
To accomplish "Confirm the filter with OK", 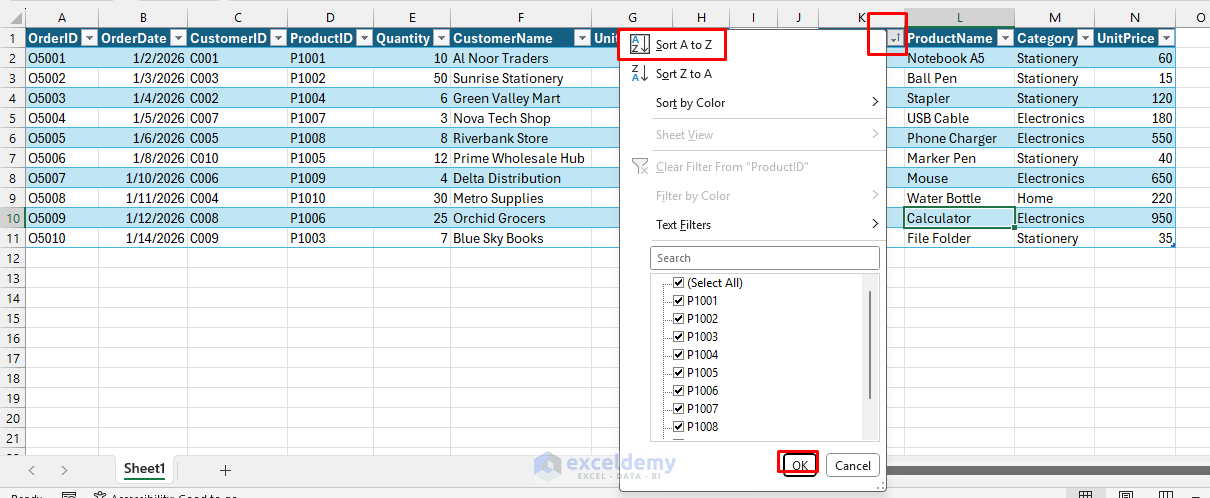I will (799, 465).
